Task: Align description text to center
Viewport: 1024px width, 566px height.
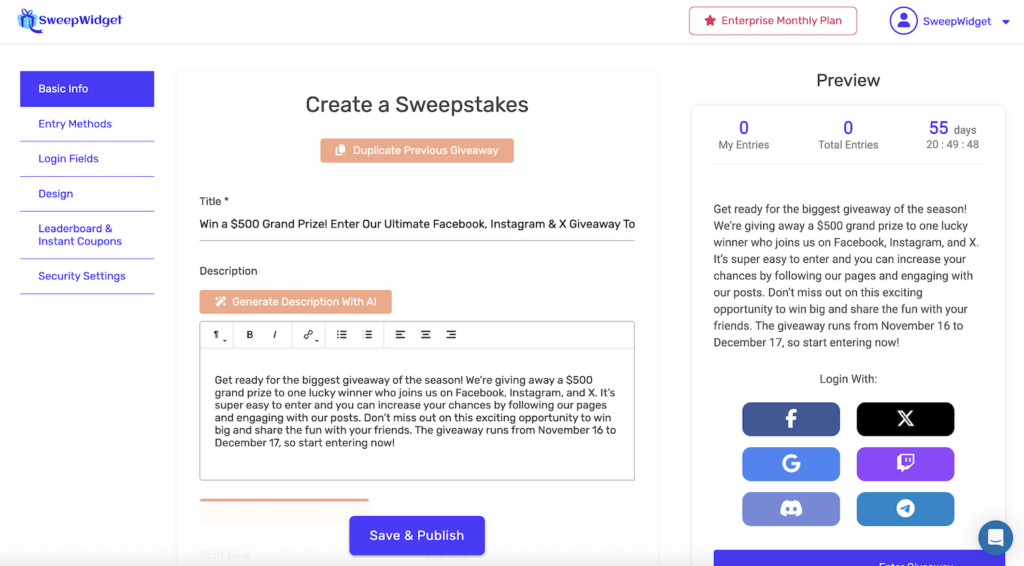Action: pyautogui.click(x=426, y=335)
